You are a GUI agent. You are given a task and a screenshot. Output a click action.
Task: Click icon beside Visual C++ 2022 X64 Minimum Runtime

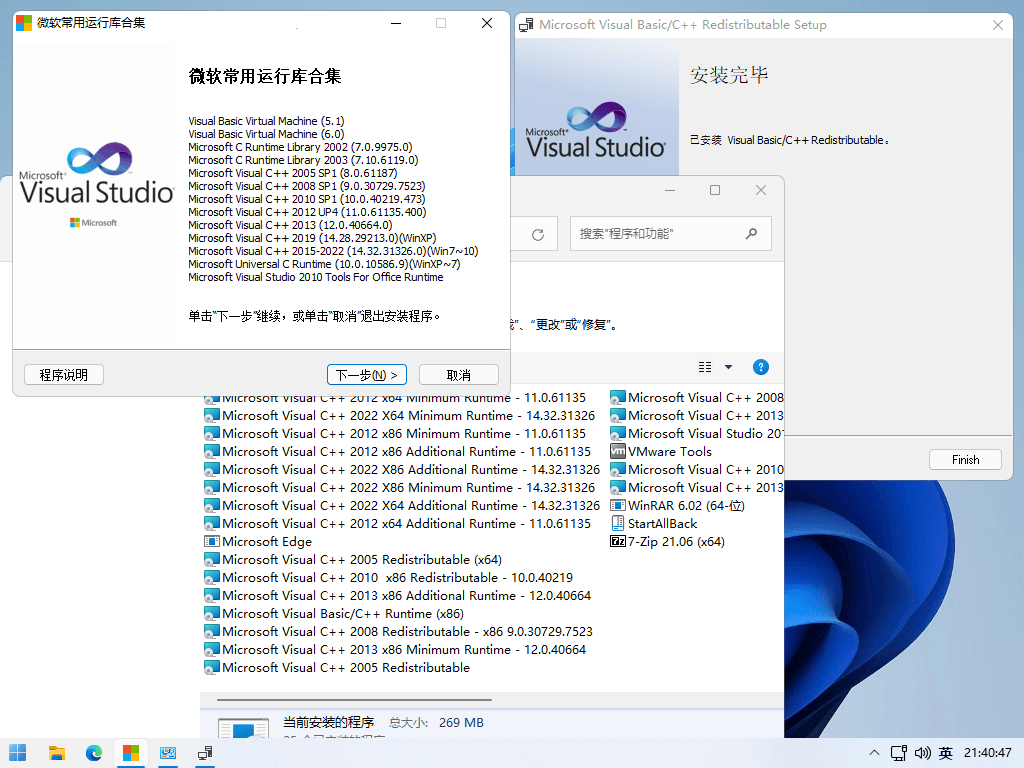point(211,415)
